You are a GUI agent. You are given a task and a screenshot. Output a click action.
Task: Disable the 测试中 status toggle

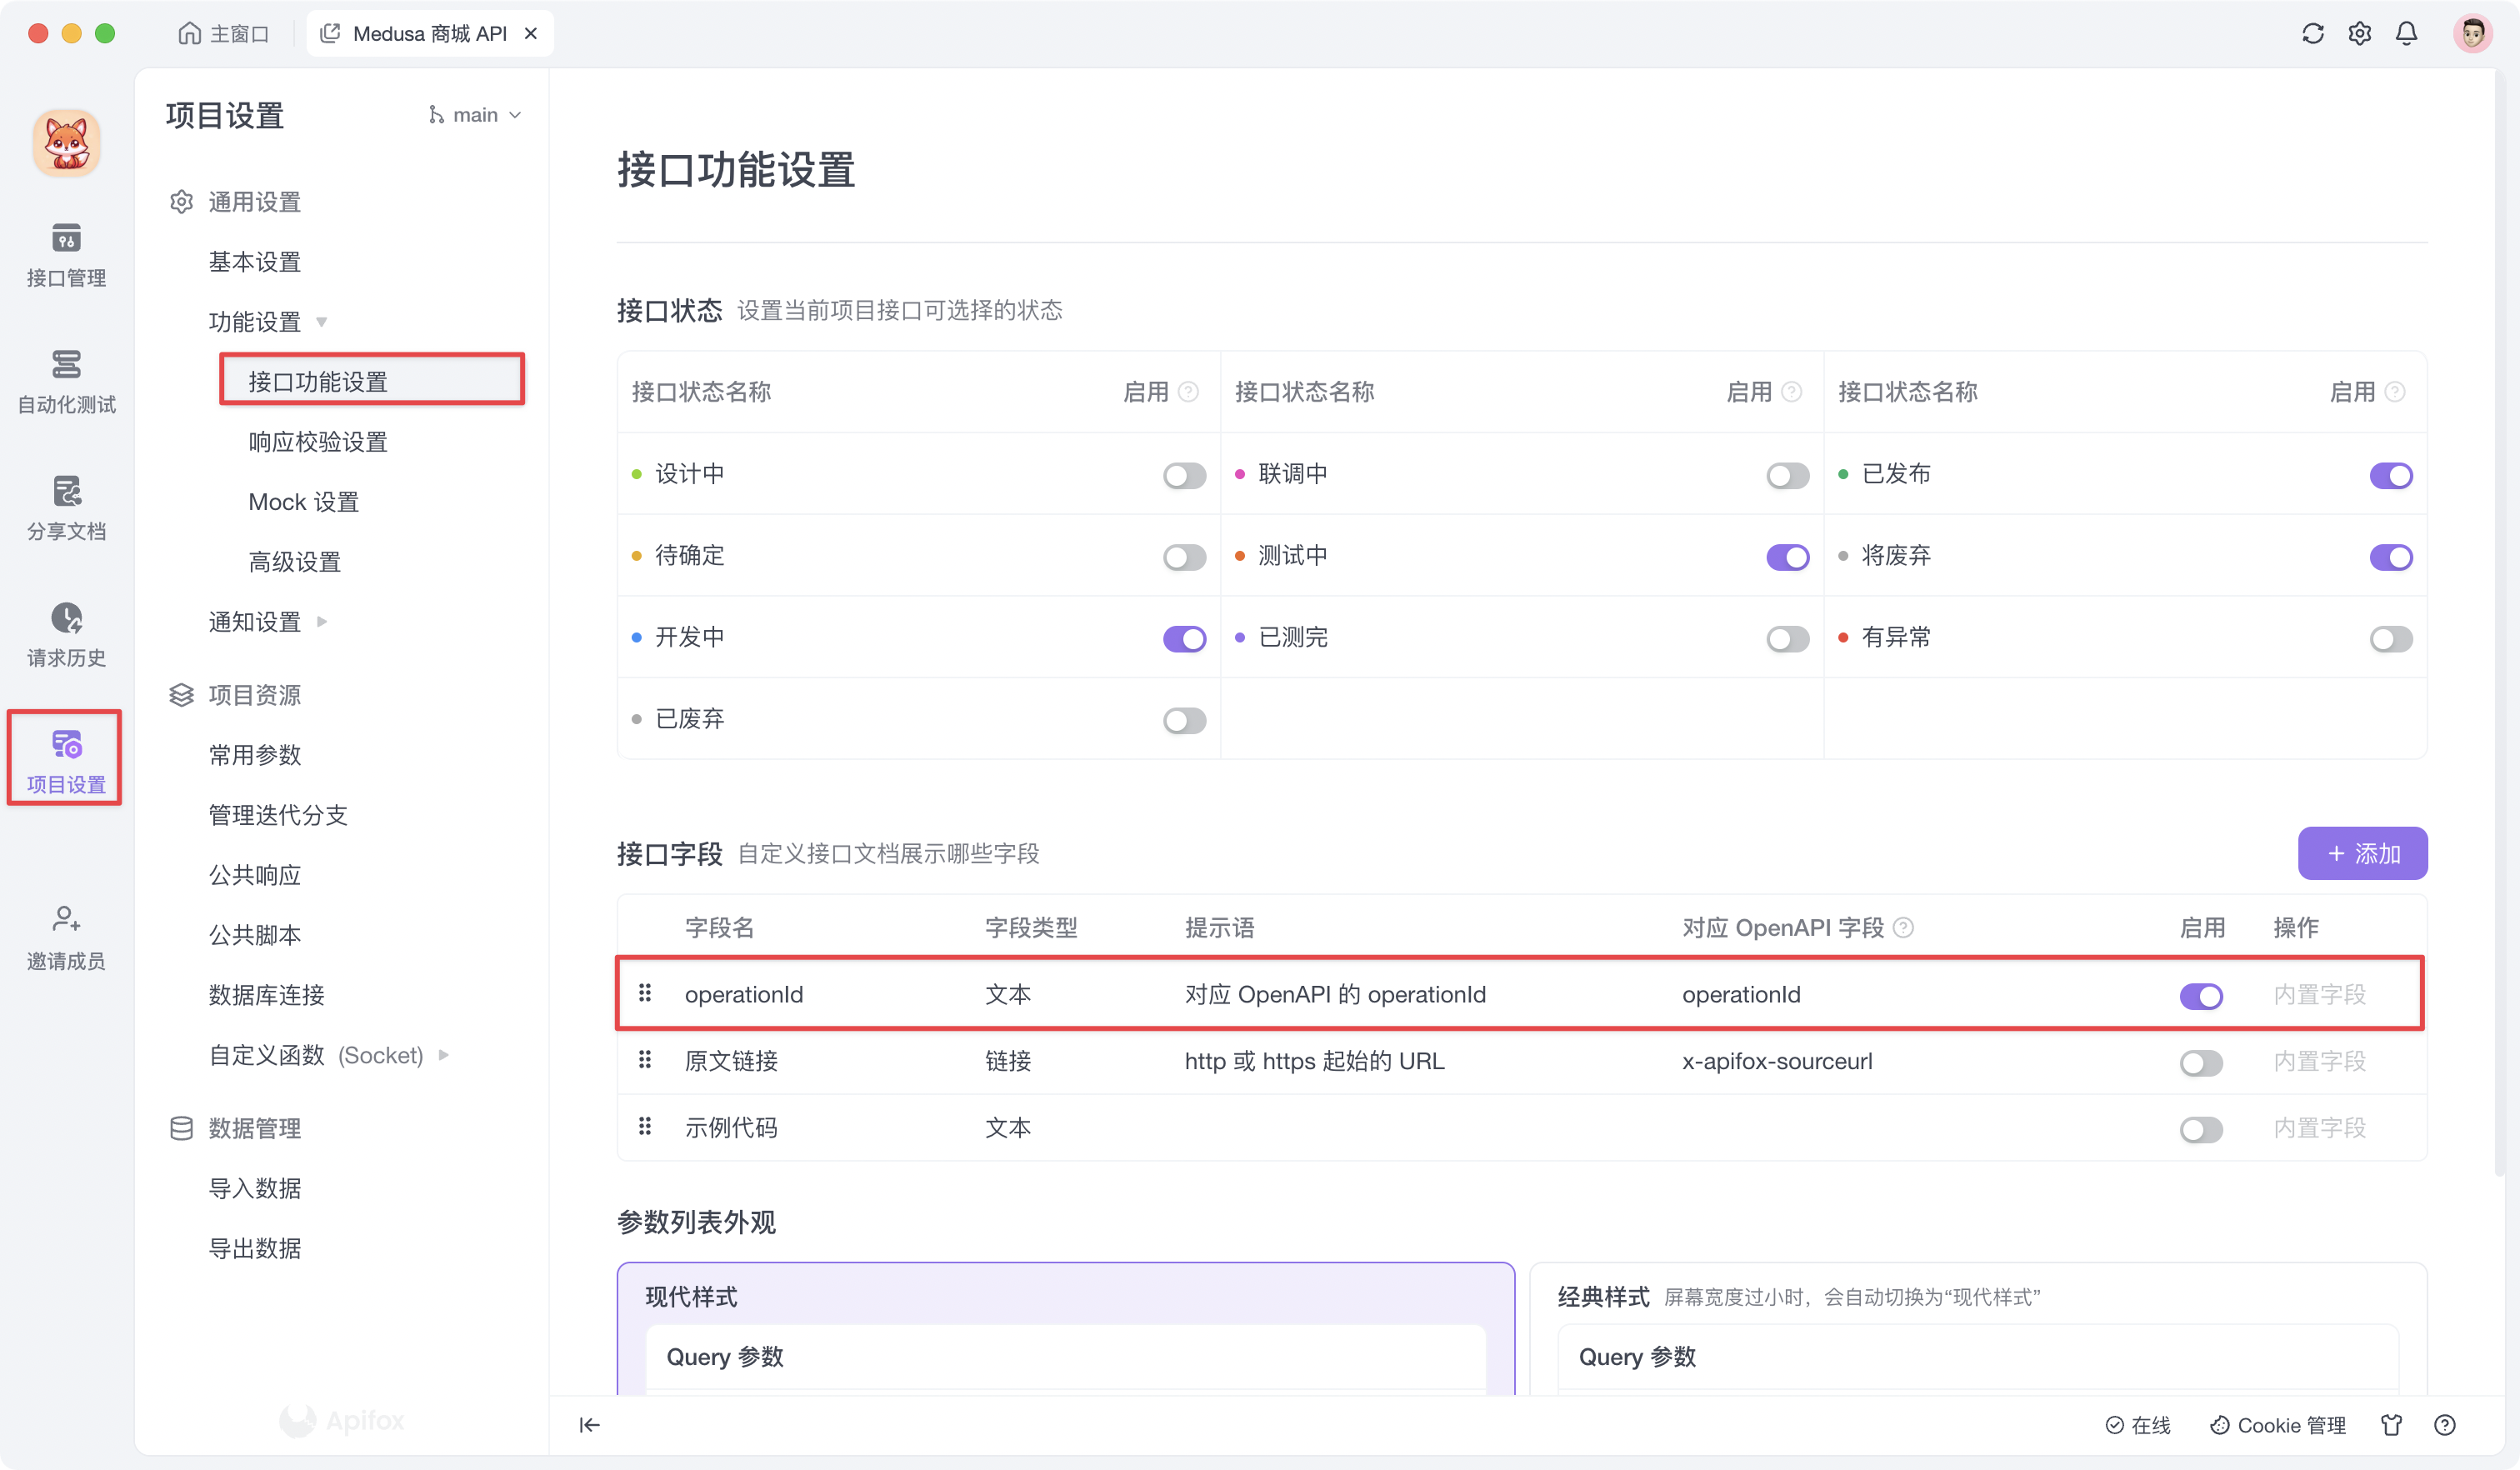[1788, 557]
